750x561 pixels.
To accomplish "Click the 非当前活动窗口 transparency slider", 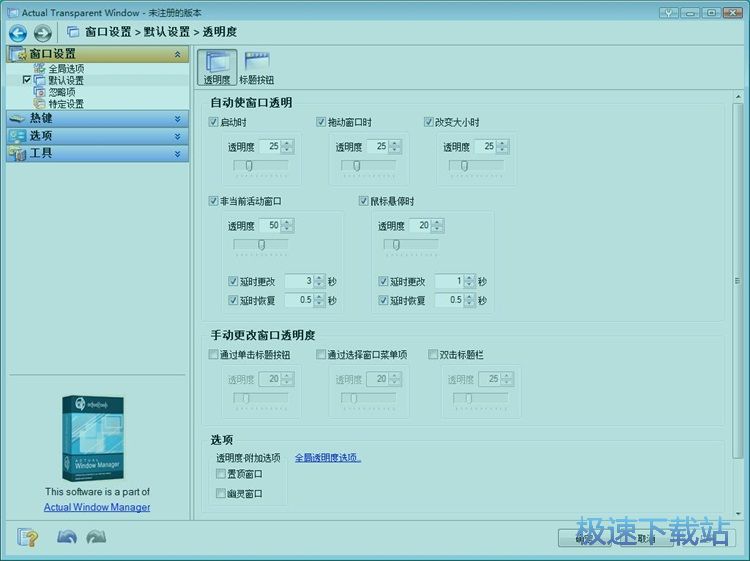I will (x=261, y=245).
